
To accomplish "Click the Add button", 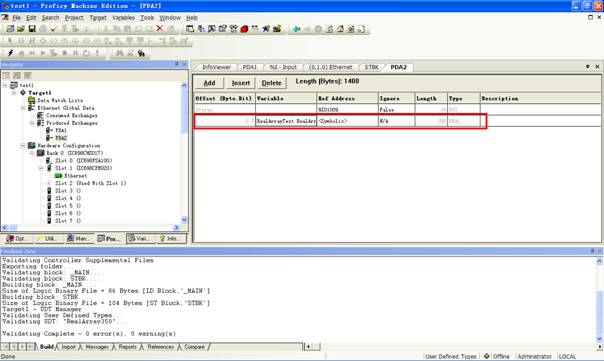I will click(209, 83).
